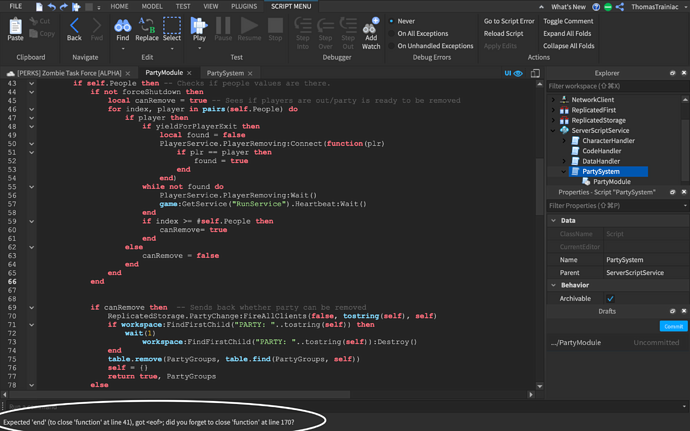Toggle the Archivable checkbox
Screen dimensions: 690x431
[610, 298]
